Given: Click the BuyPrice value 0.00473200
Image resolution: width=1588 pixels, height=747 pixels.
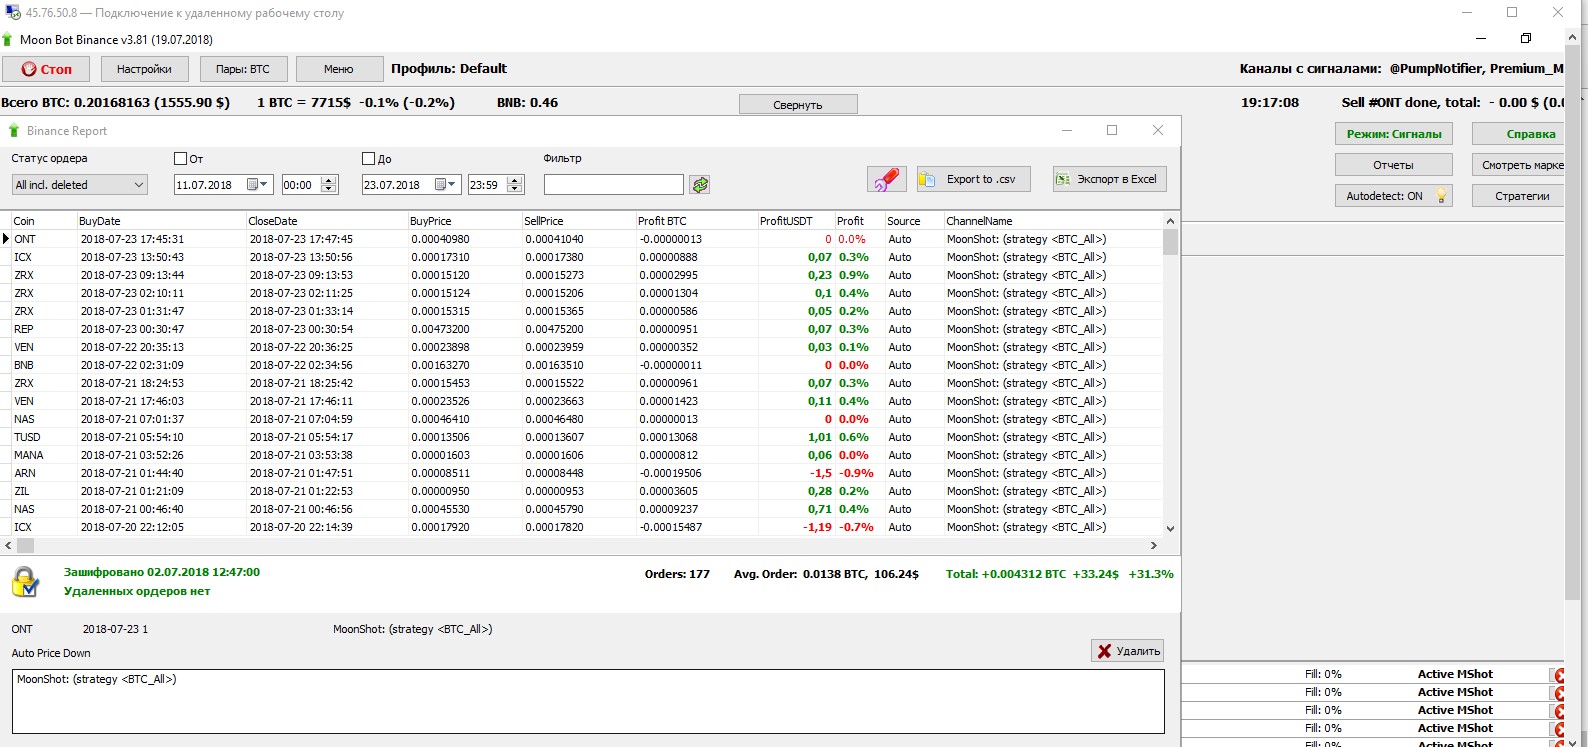Looking at the screenshot, I should pos(440,329).
